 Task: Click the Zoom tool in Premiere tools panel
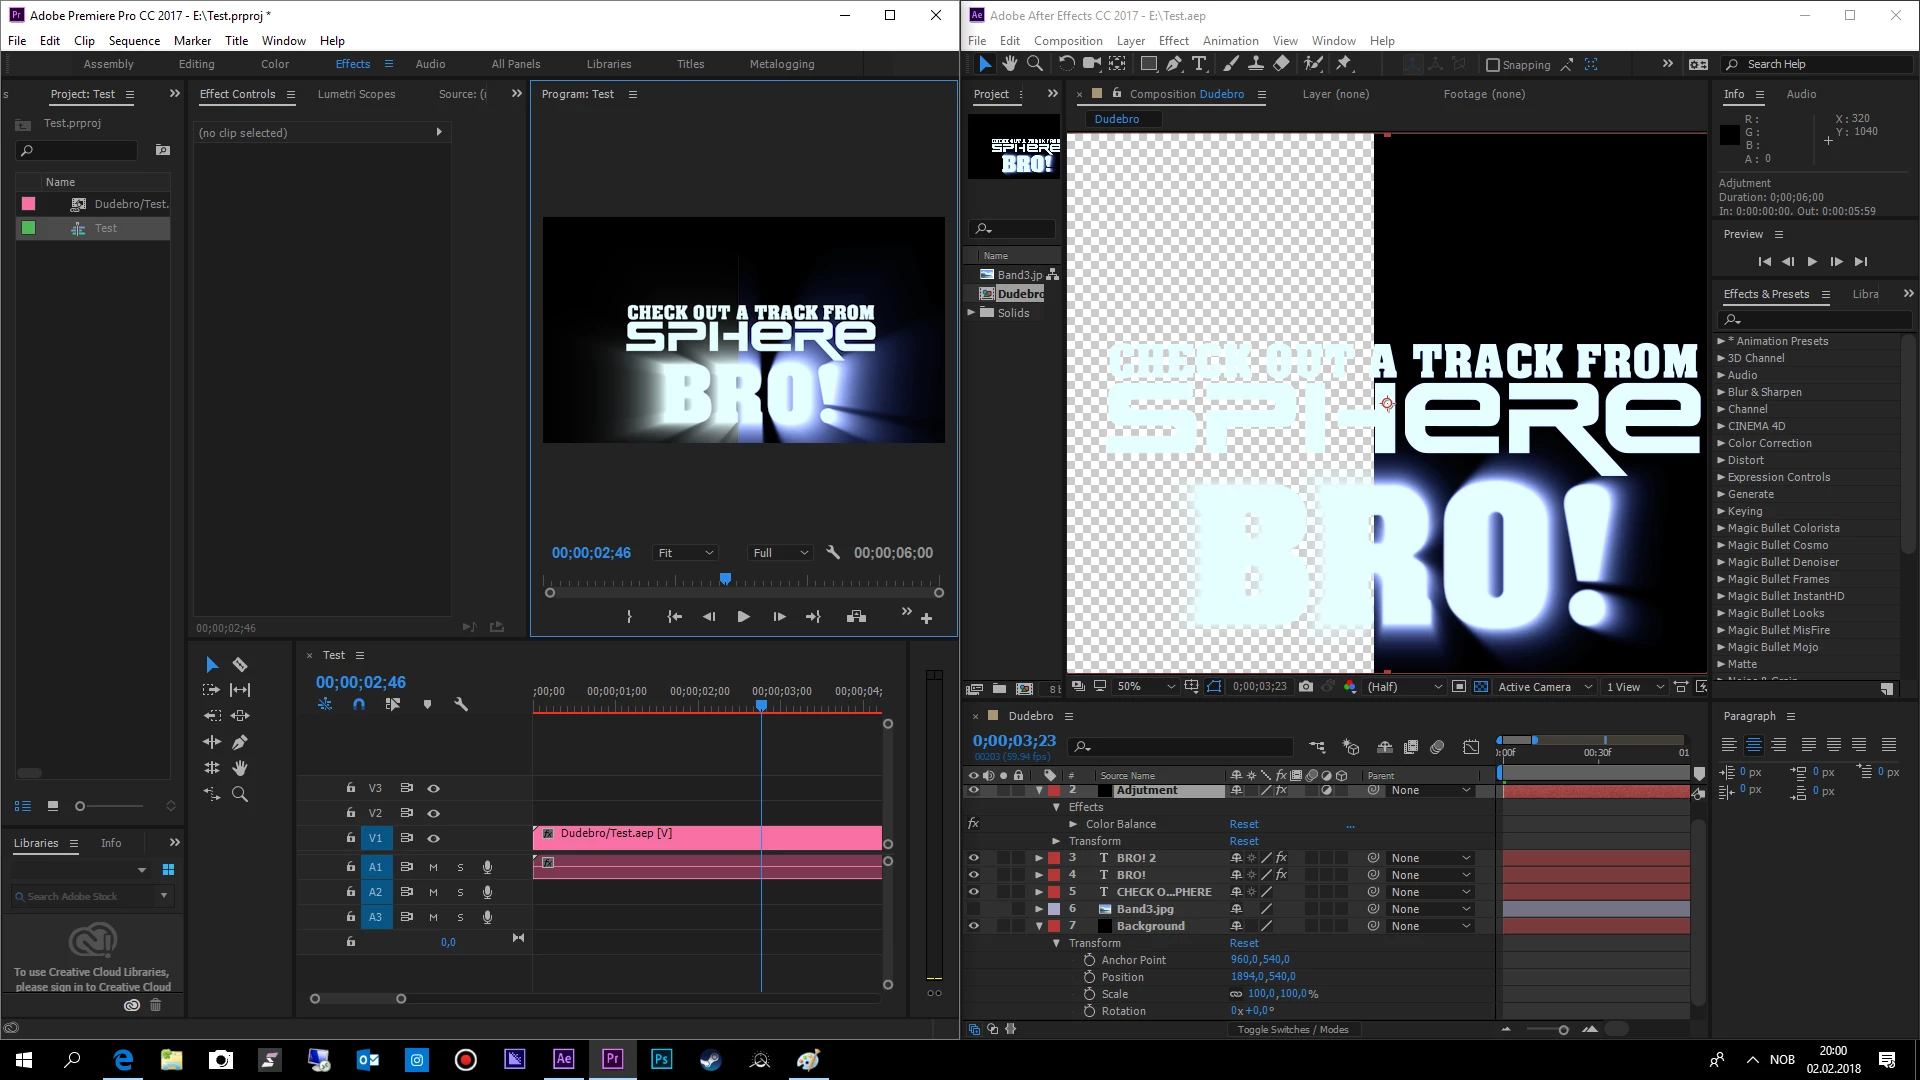pyautogui.click(x=240, y=794)
